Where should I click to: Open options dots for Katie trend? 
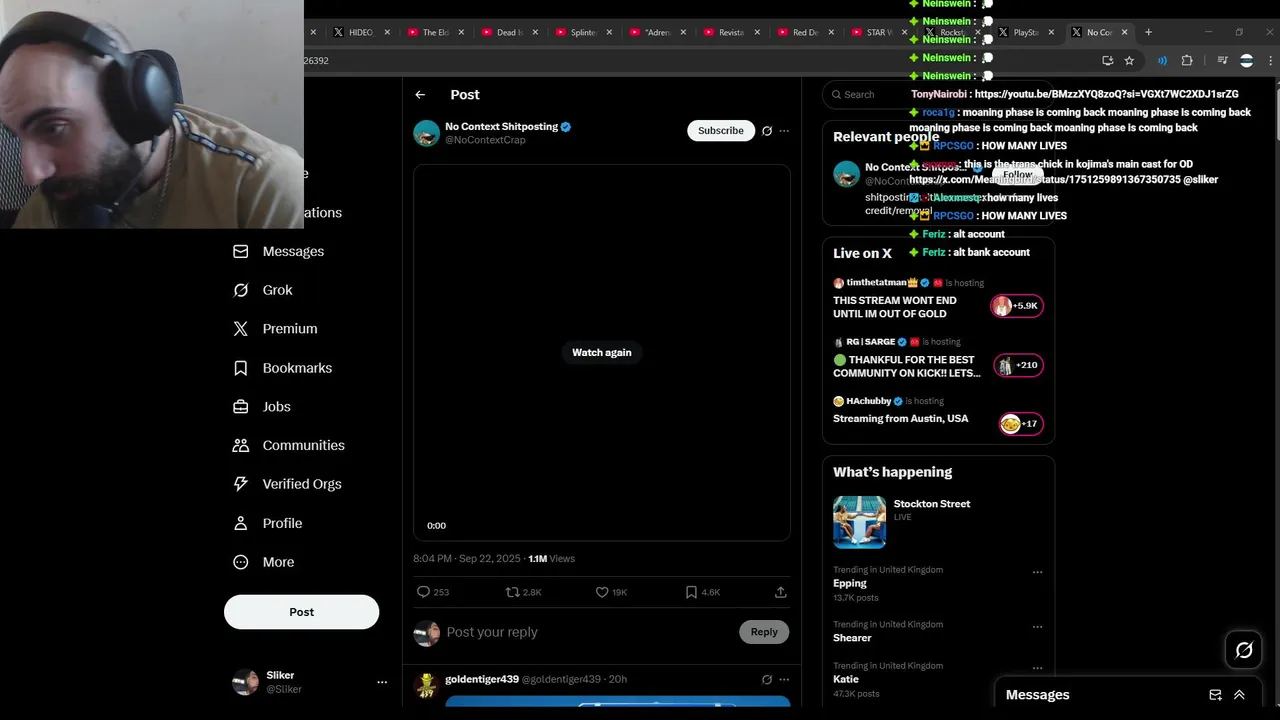coord(1037,668)
